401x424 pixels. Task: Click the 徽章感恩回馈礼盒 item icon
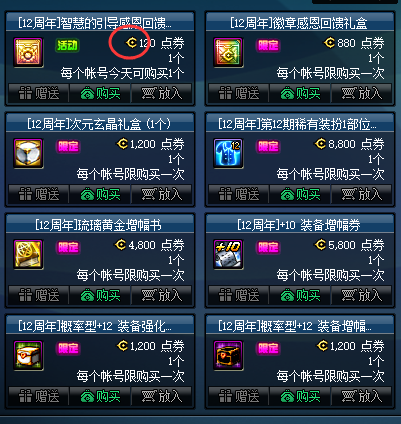coord(228,52)
